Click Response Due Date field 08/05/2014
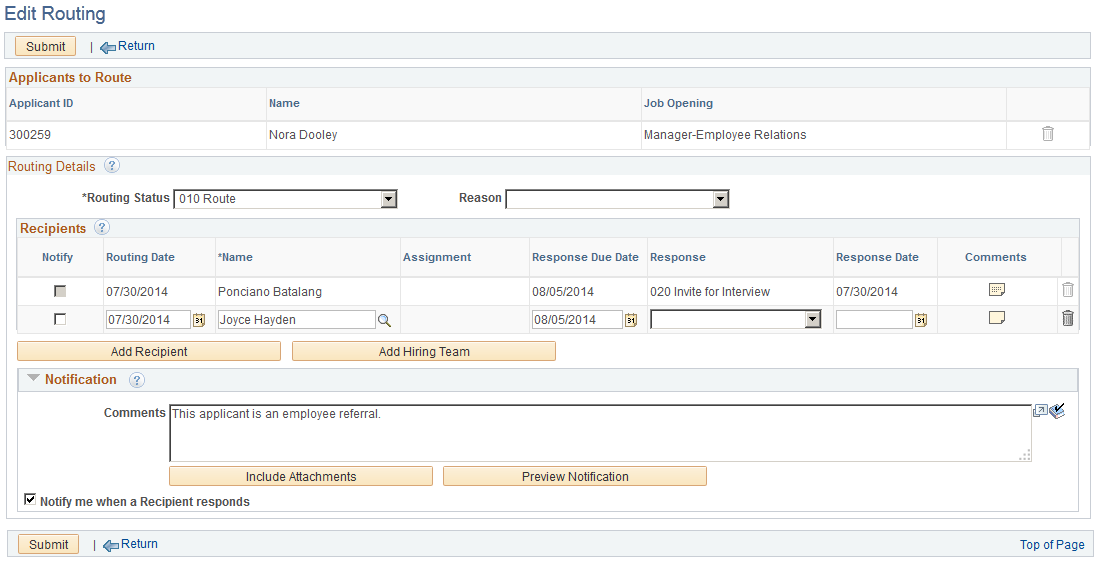This screenshot has width=1099, height=569. tap(577, 320)
